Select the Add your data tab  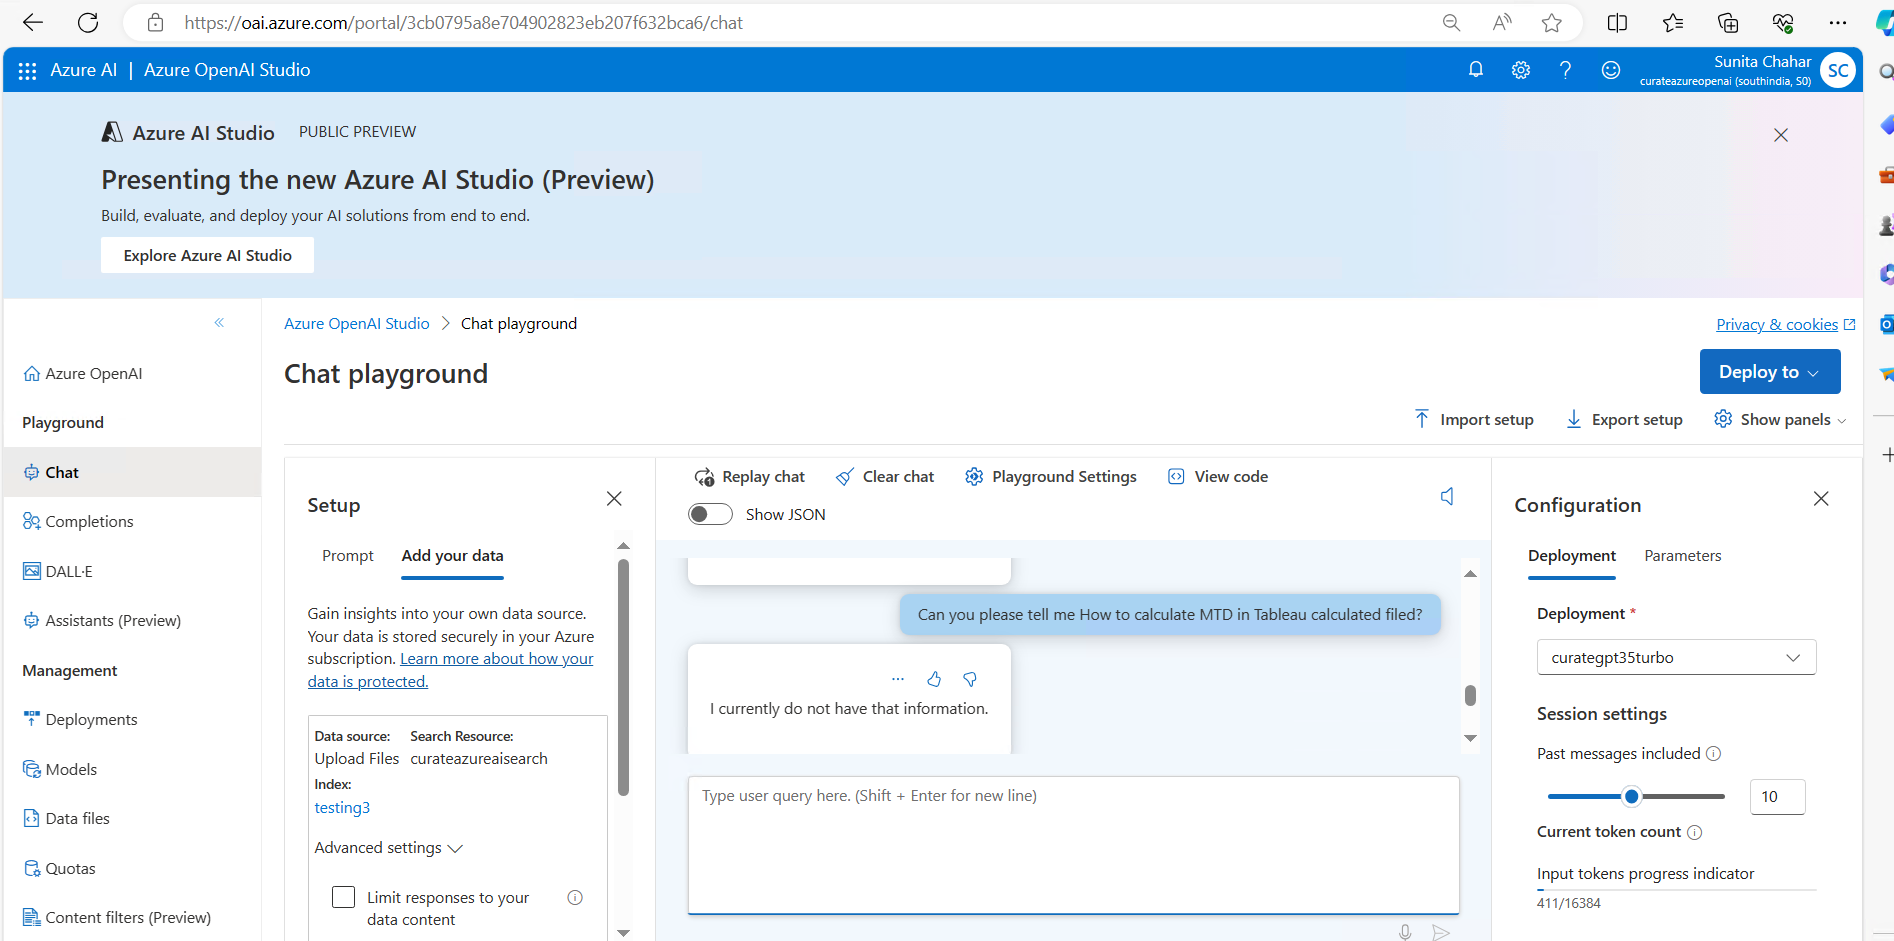[x=452, y=556]
